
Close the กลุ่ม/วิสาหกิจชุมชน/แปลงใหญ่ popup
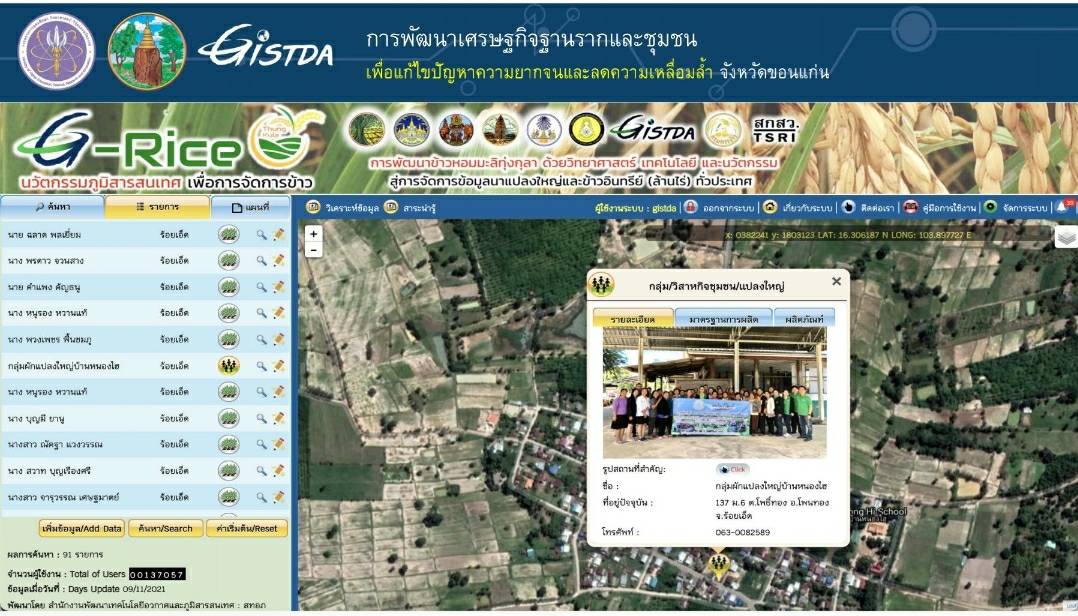pos(836,281)
